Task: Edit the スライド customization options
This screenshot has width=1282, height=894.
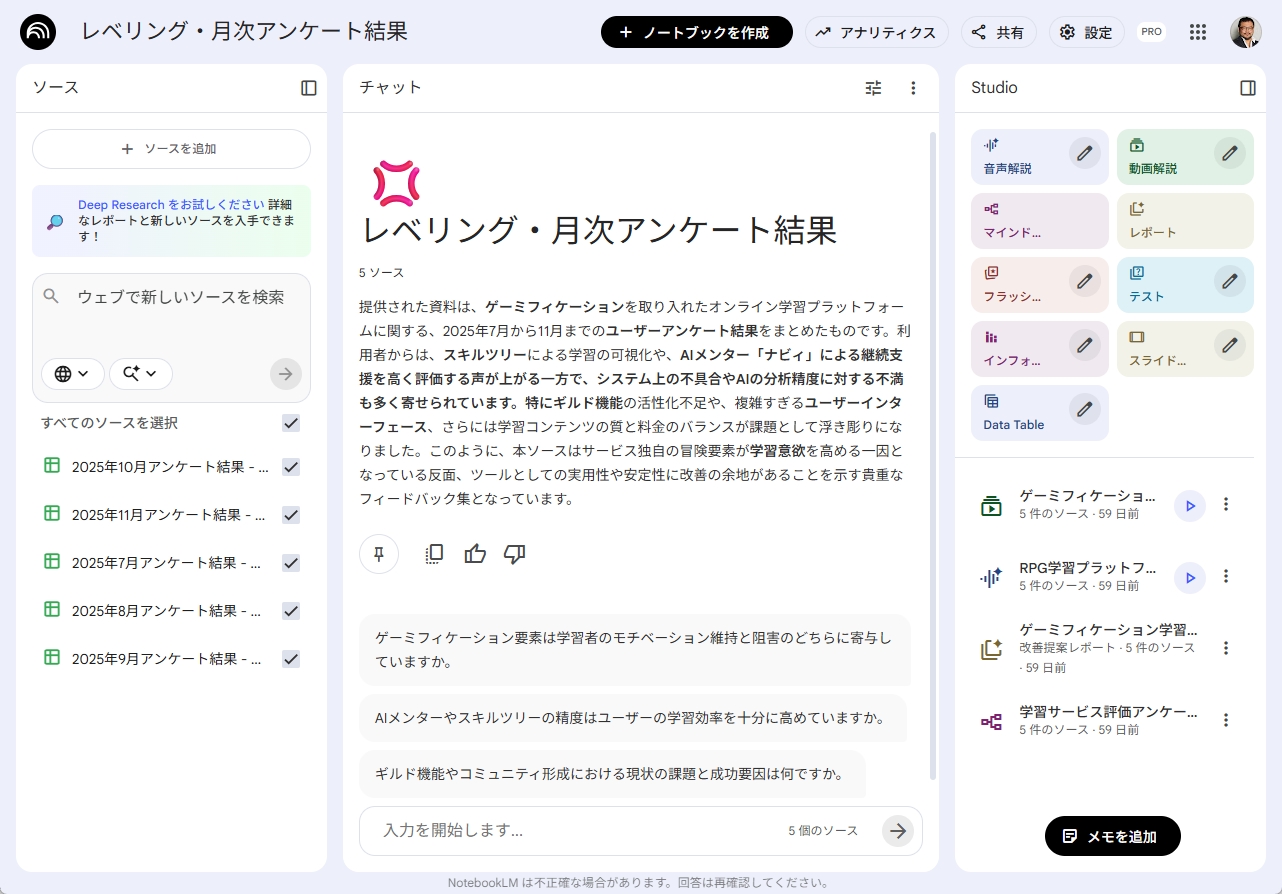Action: pyautogui.click(x=1230, y=345)
